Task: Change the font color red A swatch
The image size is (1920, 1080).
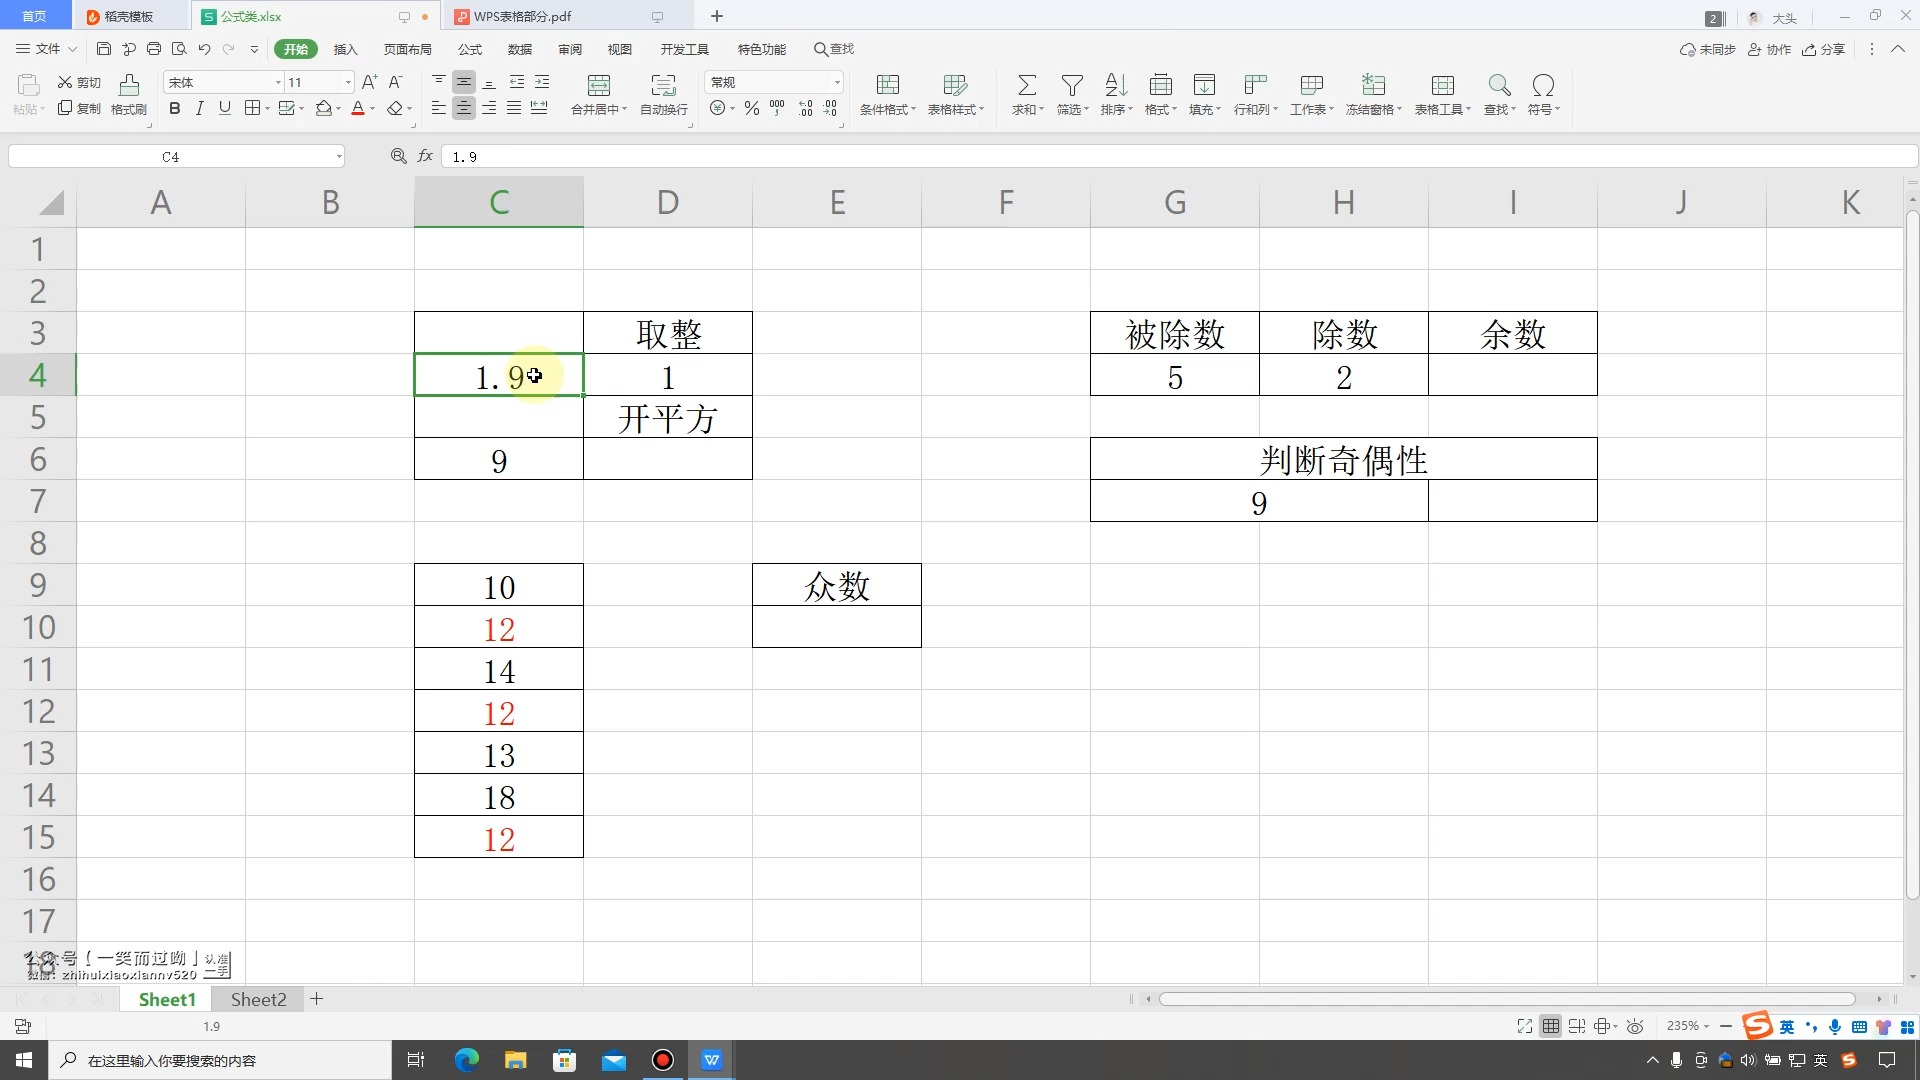Action: tap(358, 108)
